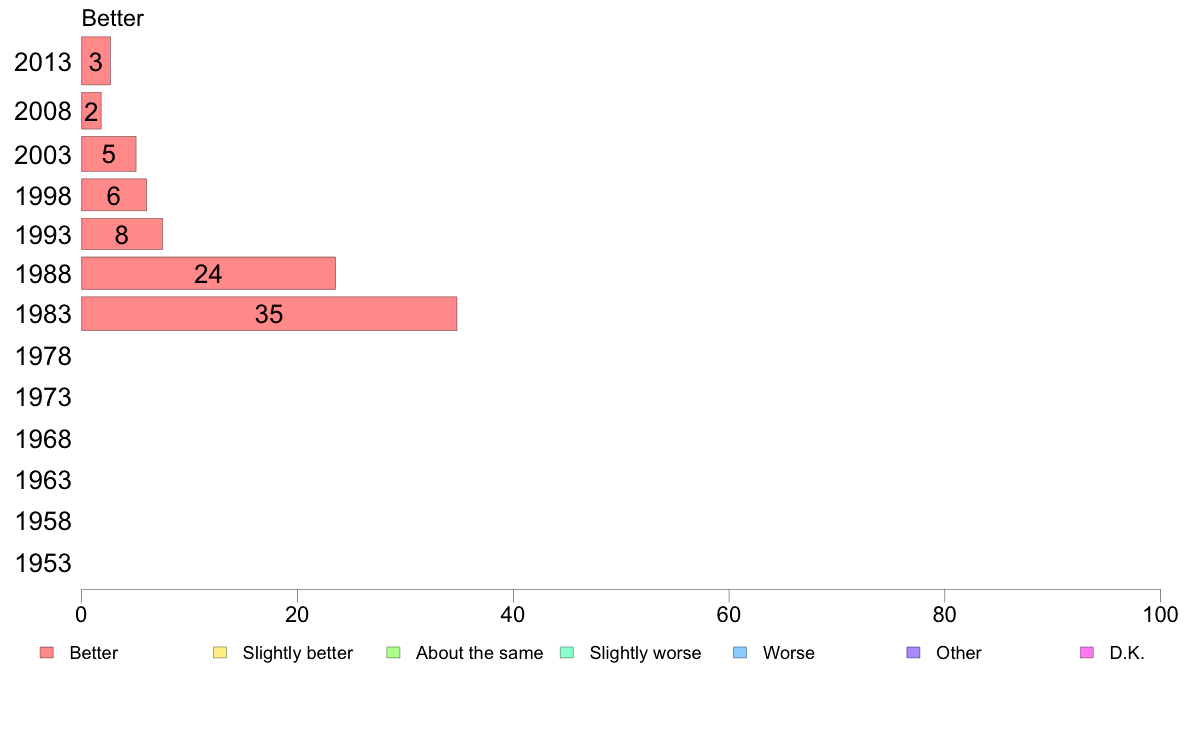Viewport: 1188px width, 736px height.
Task: Click the Better title above chart
Action: [112, 18]
